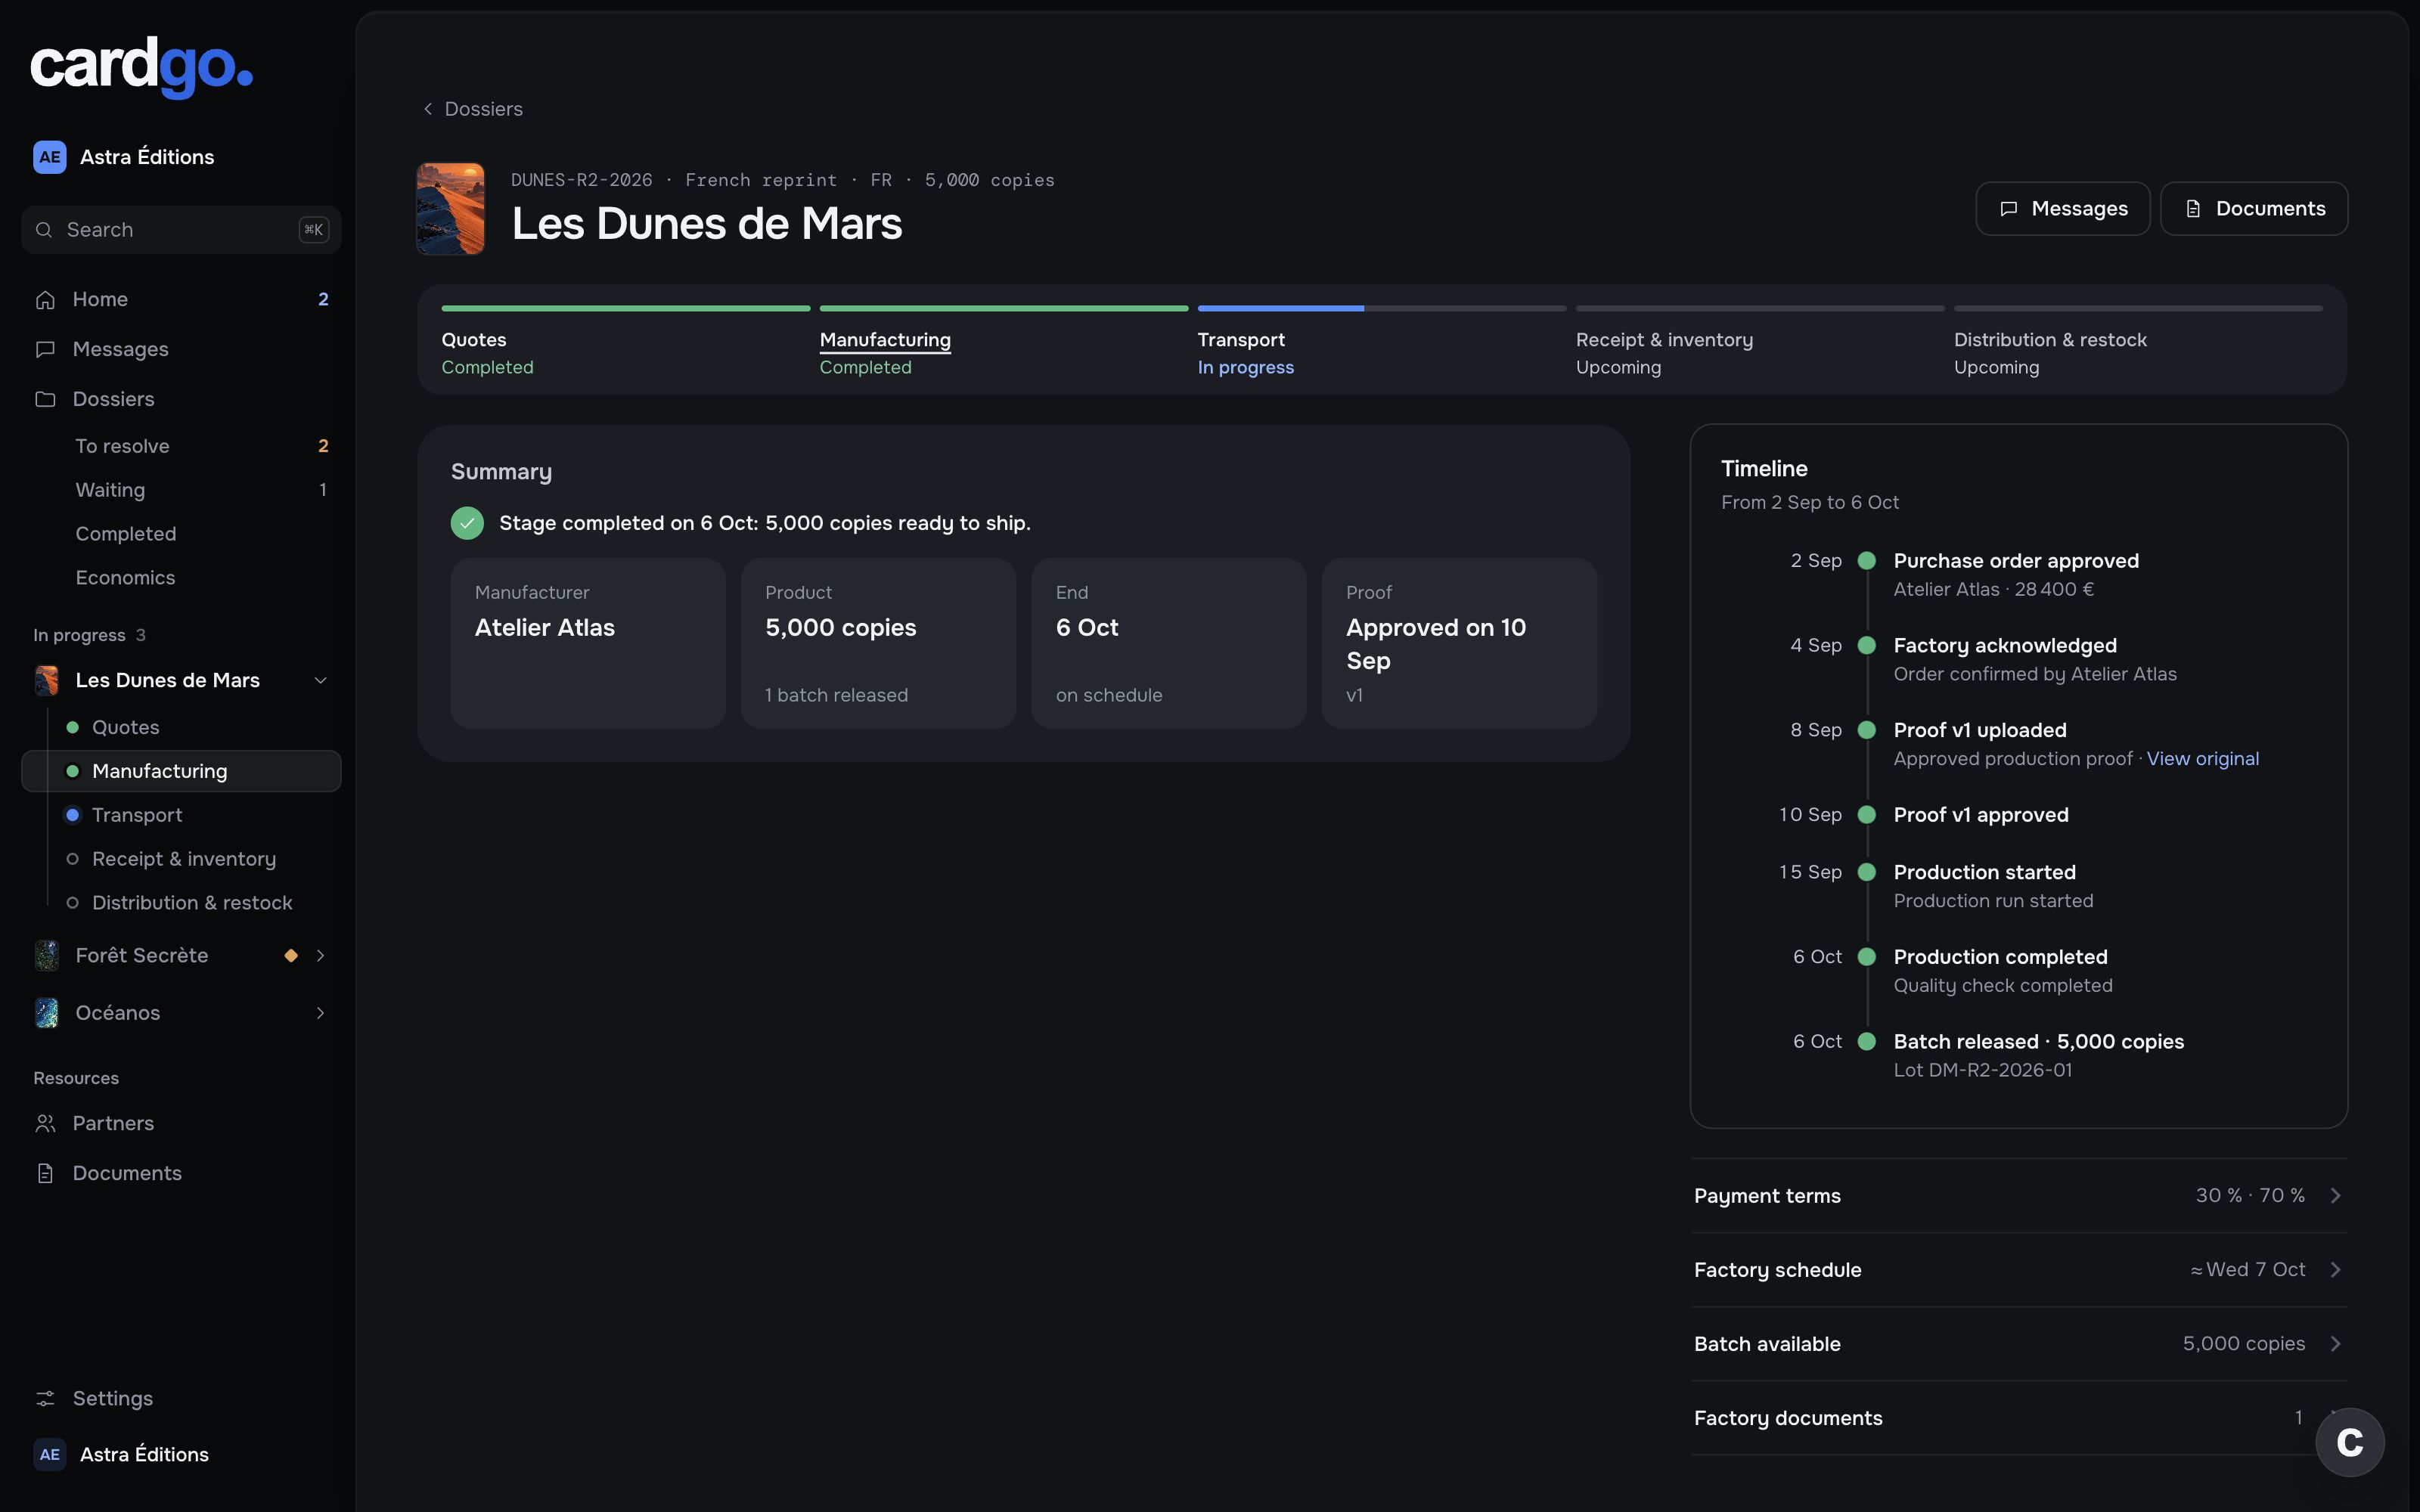
Task: Click the Forêt Secrète cover icon
Action: click(x=46, y=955)
